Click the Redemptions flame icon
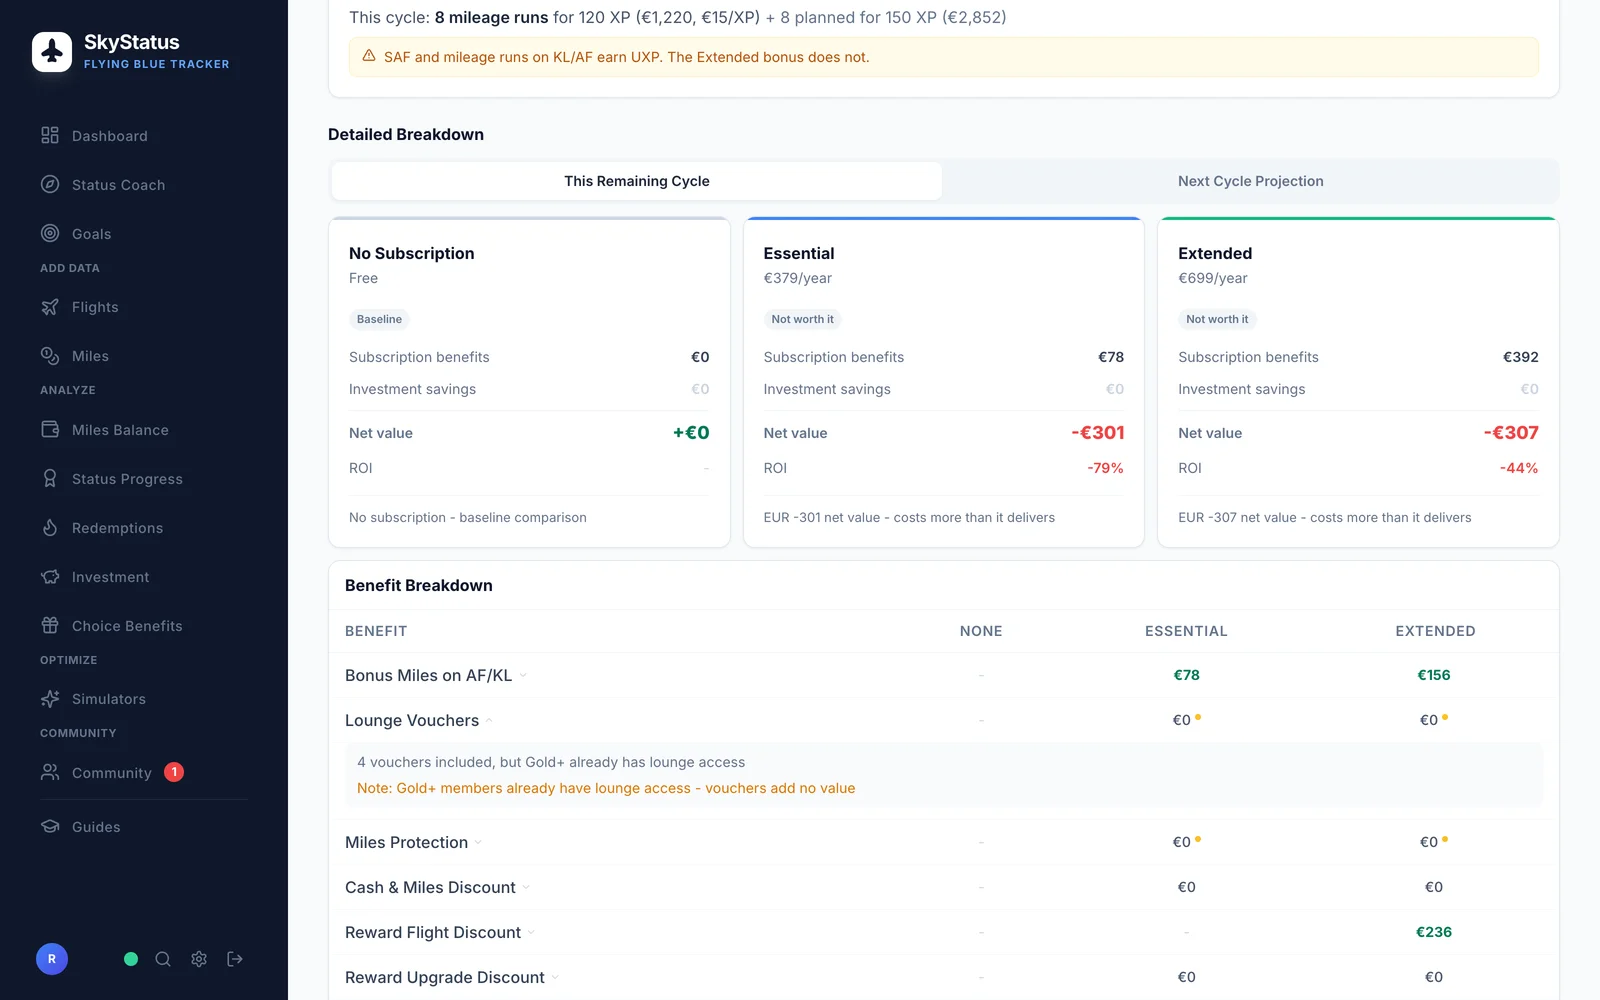Screen dimensions: 1600x1000 pos(50,528)
